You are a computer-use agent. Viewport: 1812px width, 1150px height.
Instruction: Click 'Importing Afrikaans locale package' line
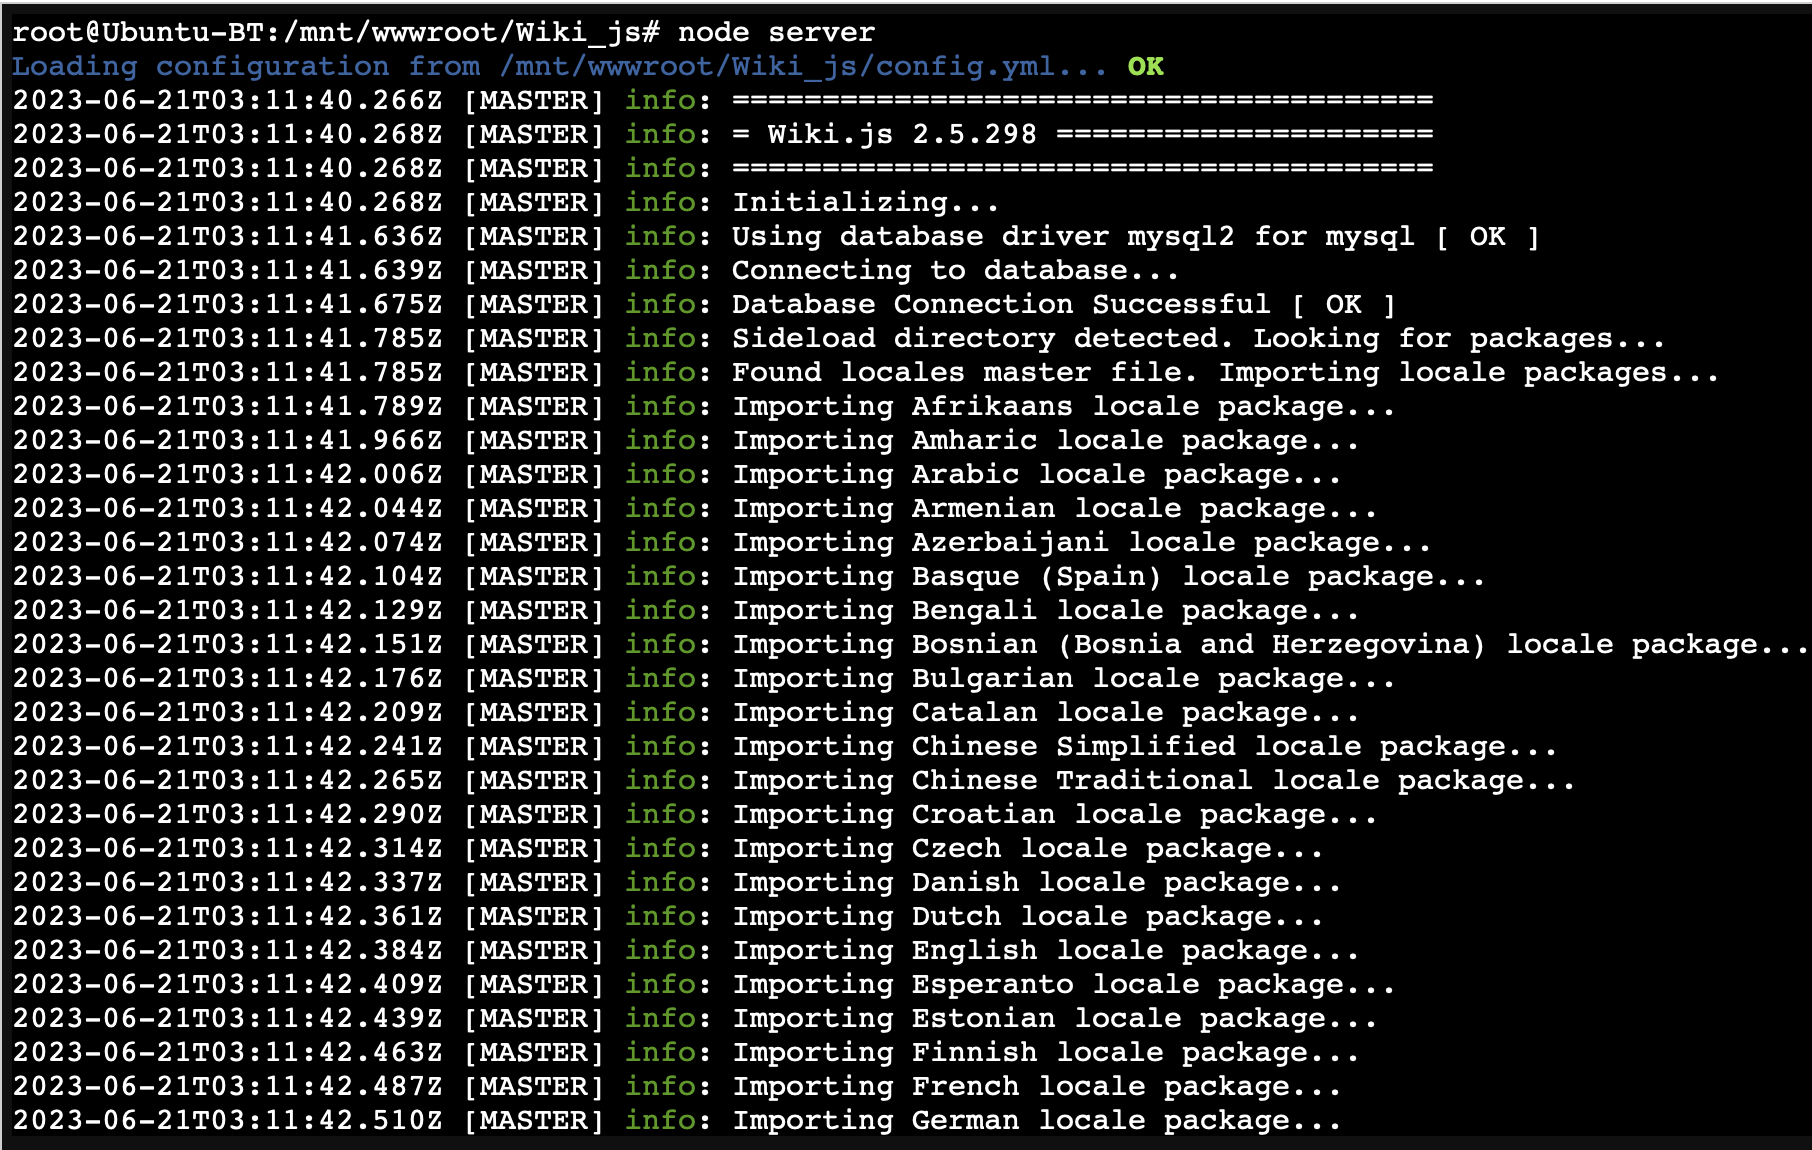1063,406
